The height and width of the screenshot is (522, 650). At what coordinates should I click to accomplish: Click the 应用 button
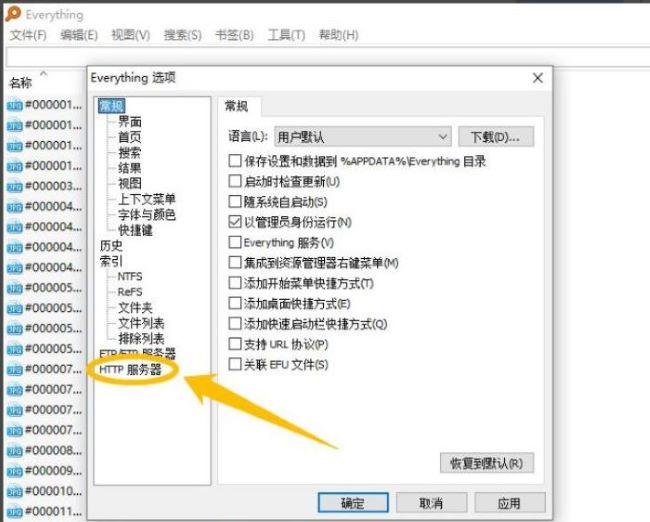pyautogui.click(x=509, y=503)
